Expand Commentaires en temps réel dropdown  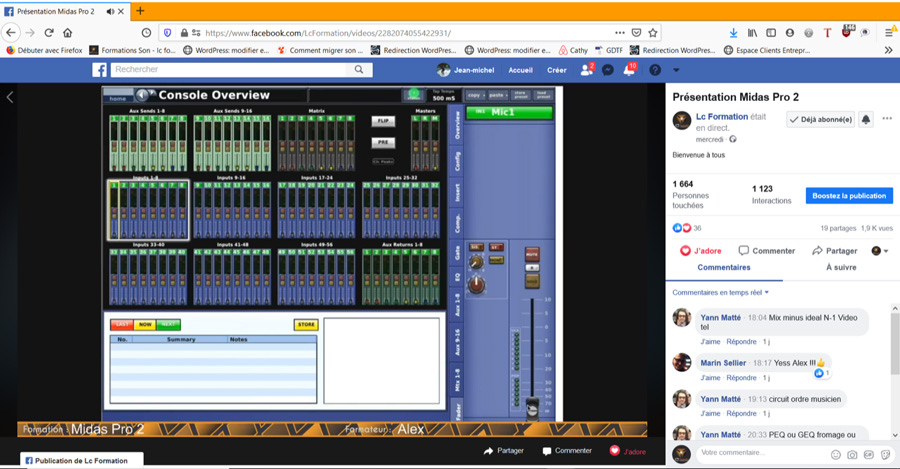coord(720,292)
